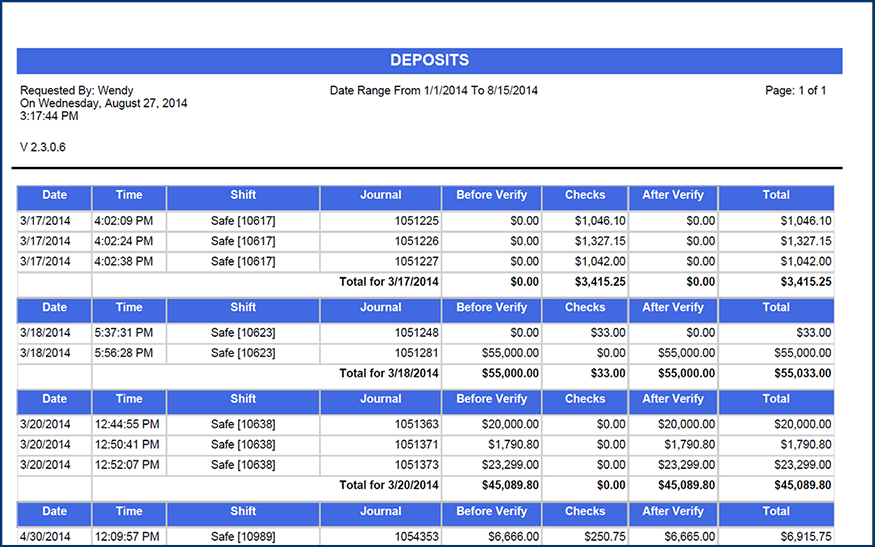The image size is (875, 547).
Task: Click the 'Requested By: Wendy' text
Action: coord(77,91)
